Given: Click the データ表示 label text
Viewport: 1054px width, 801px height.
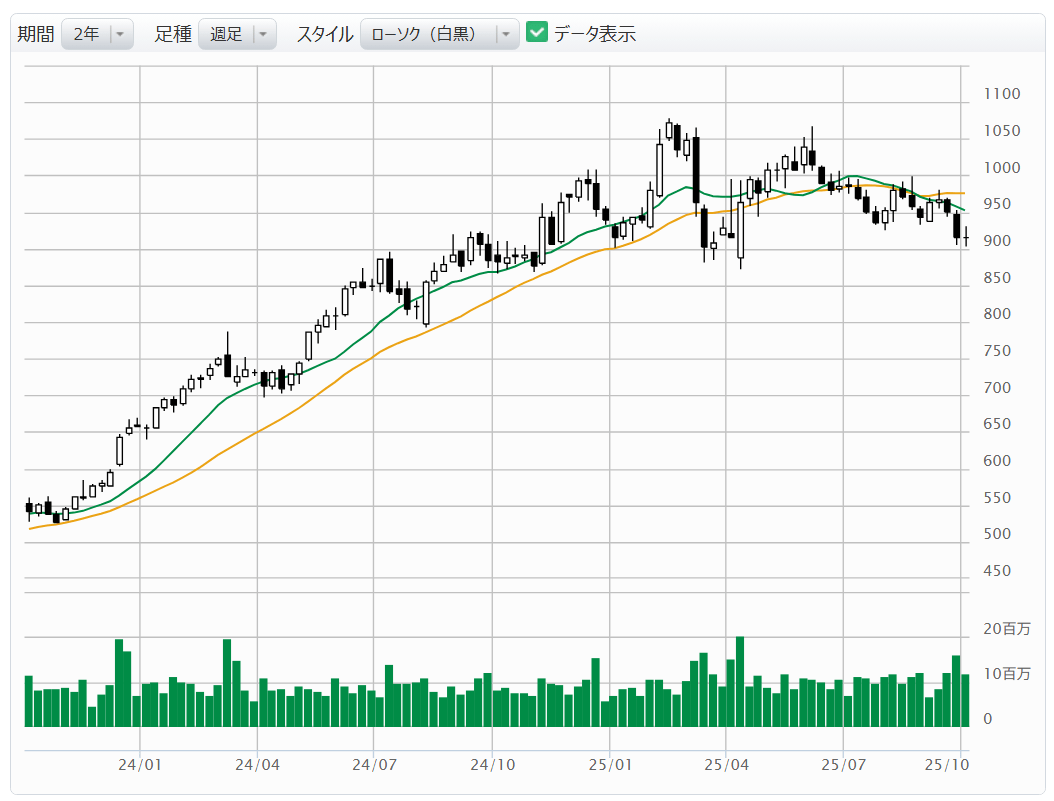Looking at the screenshot, I should click(595, 34).
